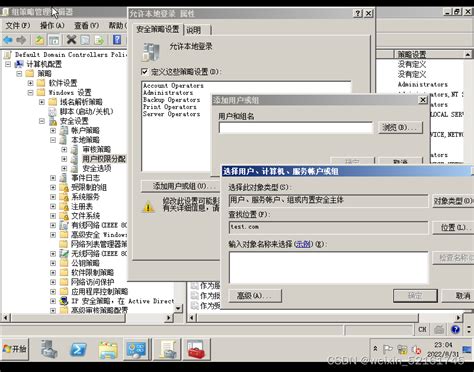The width and height of the screenshot is (474, 372).
Task: Click the 浏览 browse button
Action: click(400, 127)
